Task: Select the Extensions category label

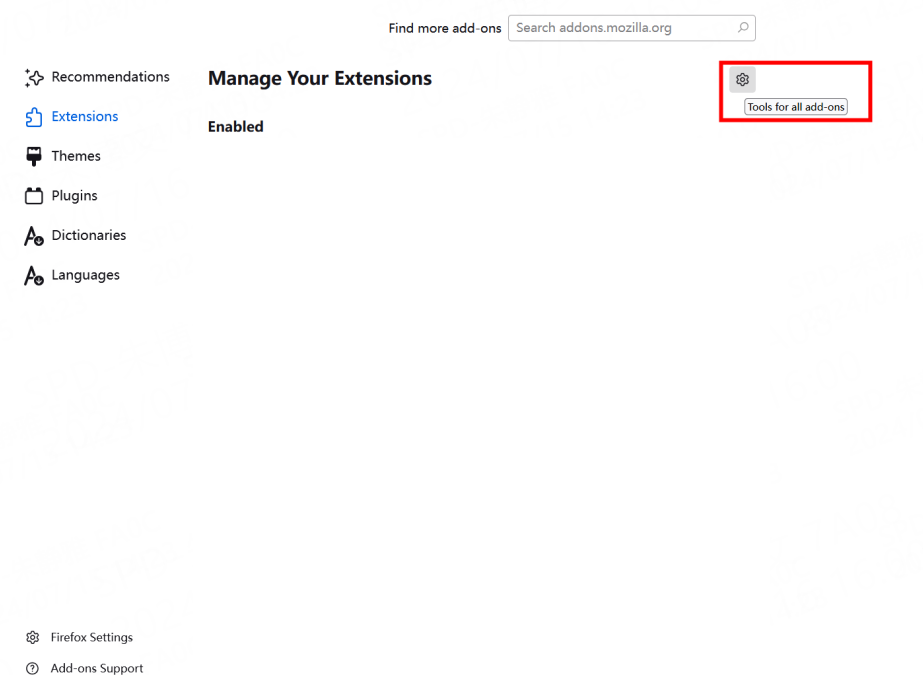Action: point(85,117)
